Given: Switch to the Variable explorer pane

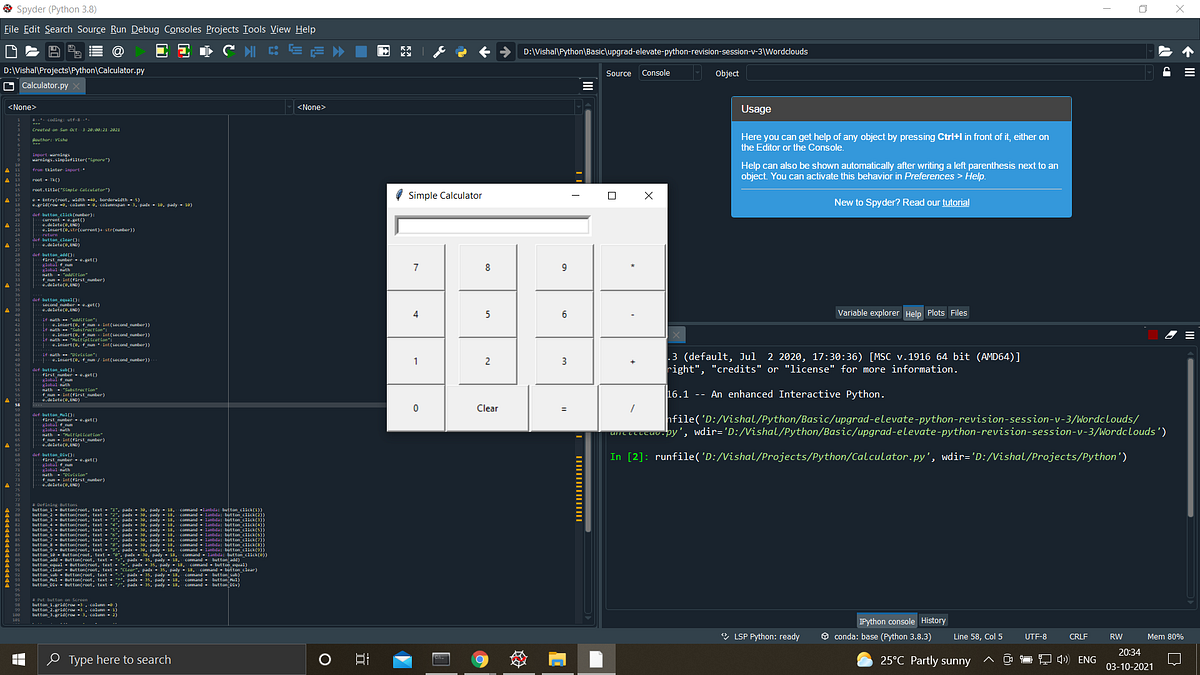Looking at the screenshot, I should point(868,312).
